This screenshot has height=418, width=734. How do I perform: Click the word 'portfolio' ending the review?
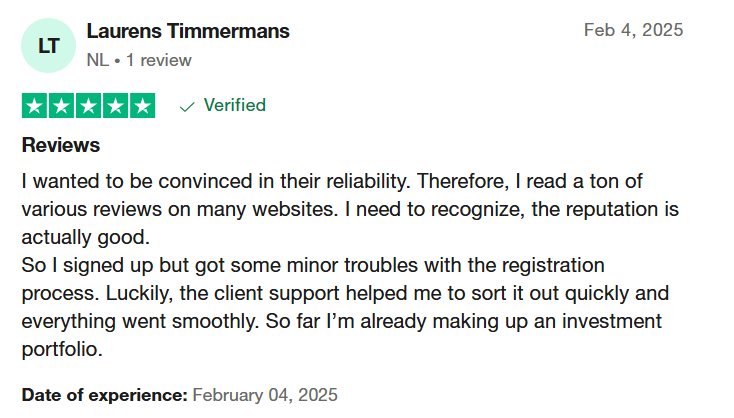62,349
